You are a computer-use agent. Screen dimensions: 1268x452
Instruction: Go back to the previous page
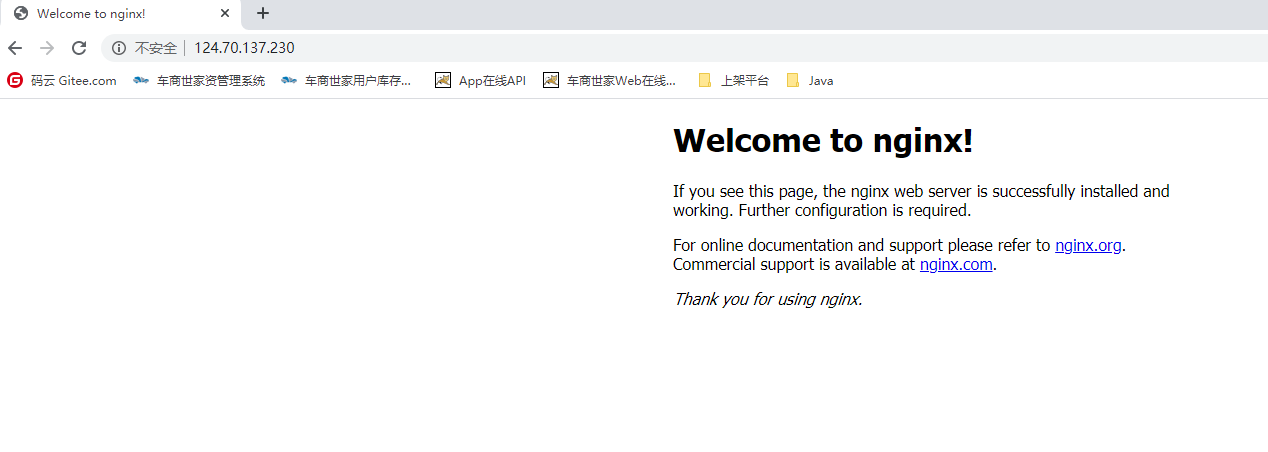[x=15, y=48]
